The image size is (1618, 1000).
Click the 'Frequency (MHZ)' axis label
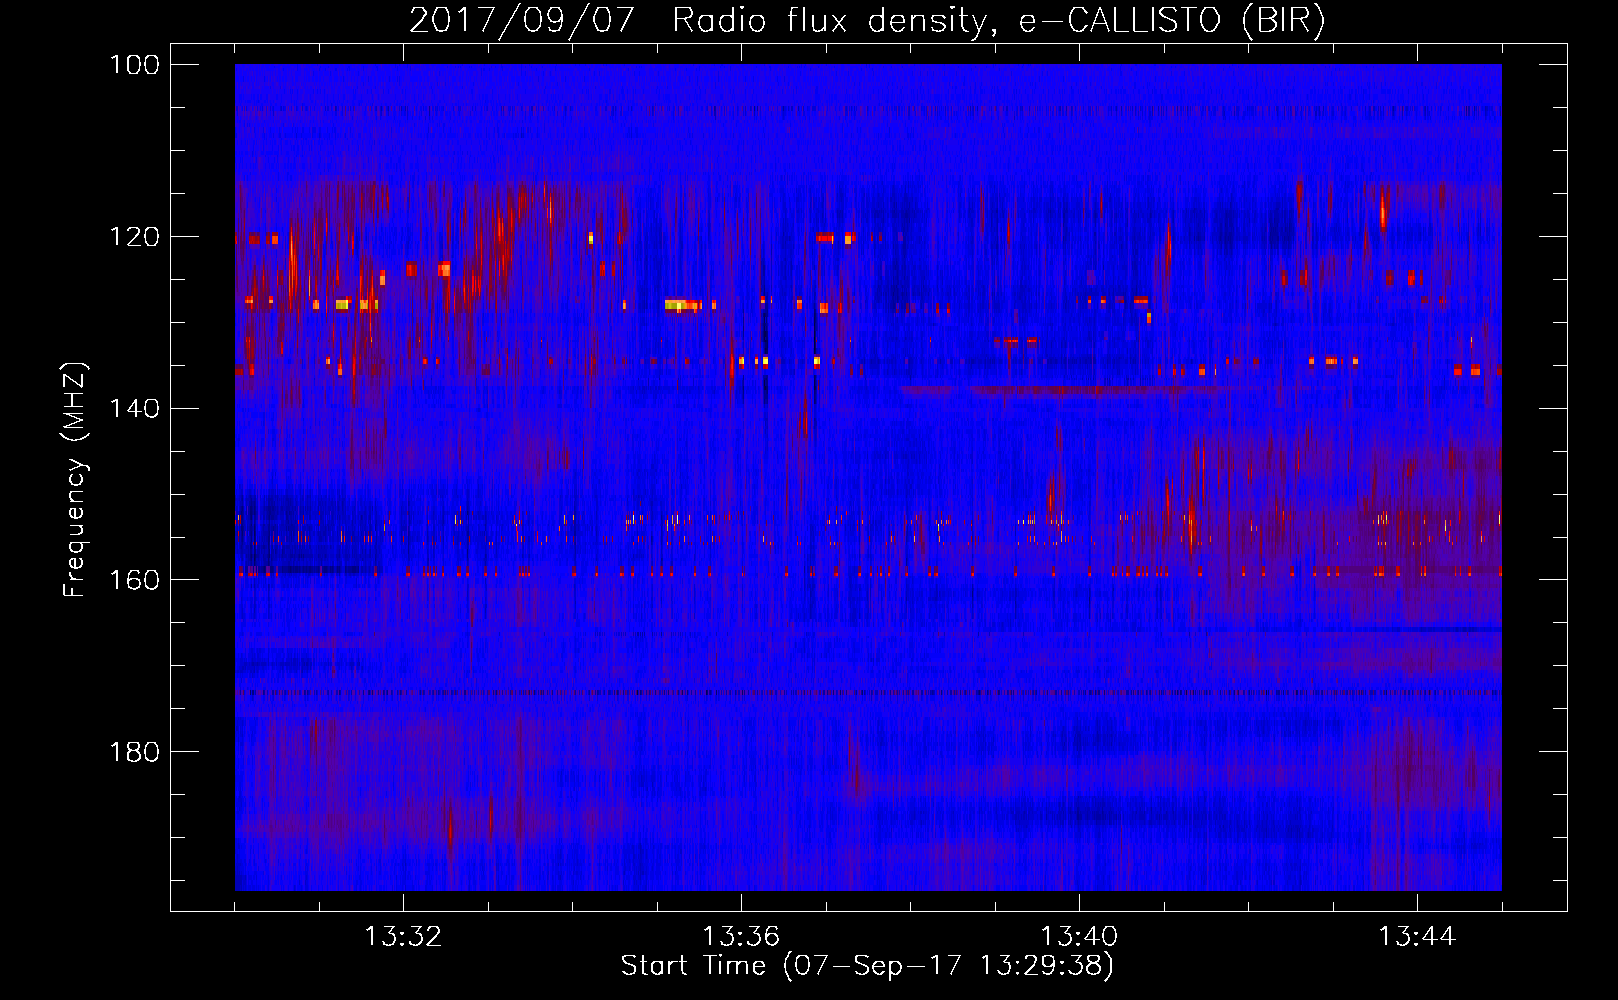point(75,478)
